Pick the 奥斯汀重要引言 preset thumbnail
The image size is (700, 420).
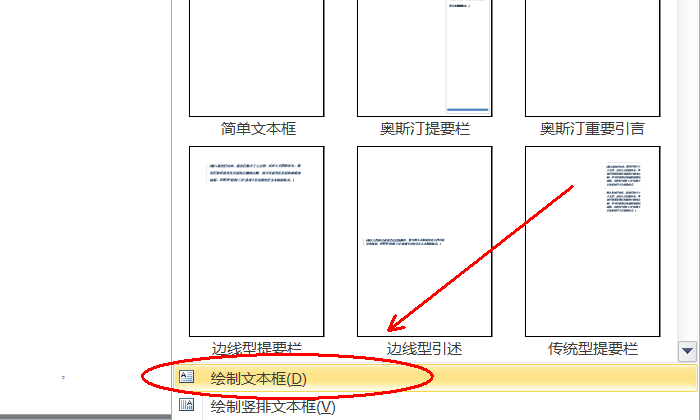592,58
